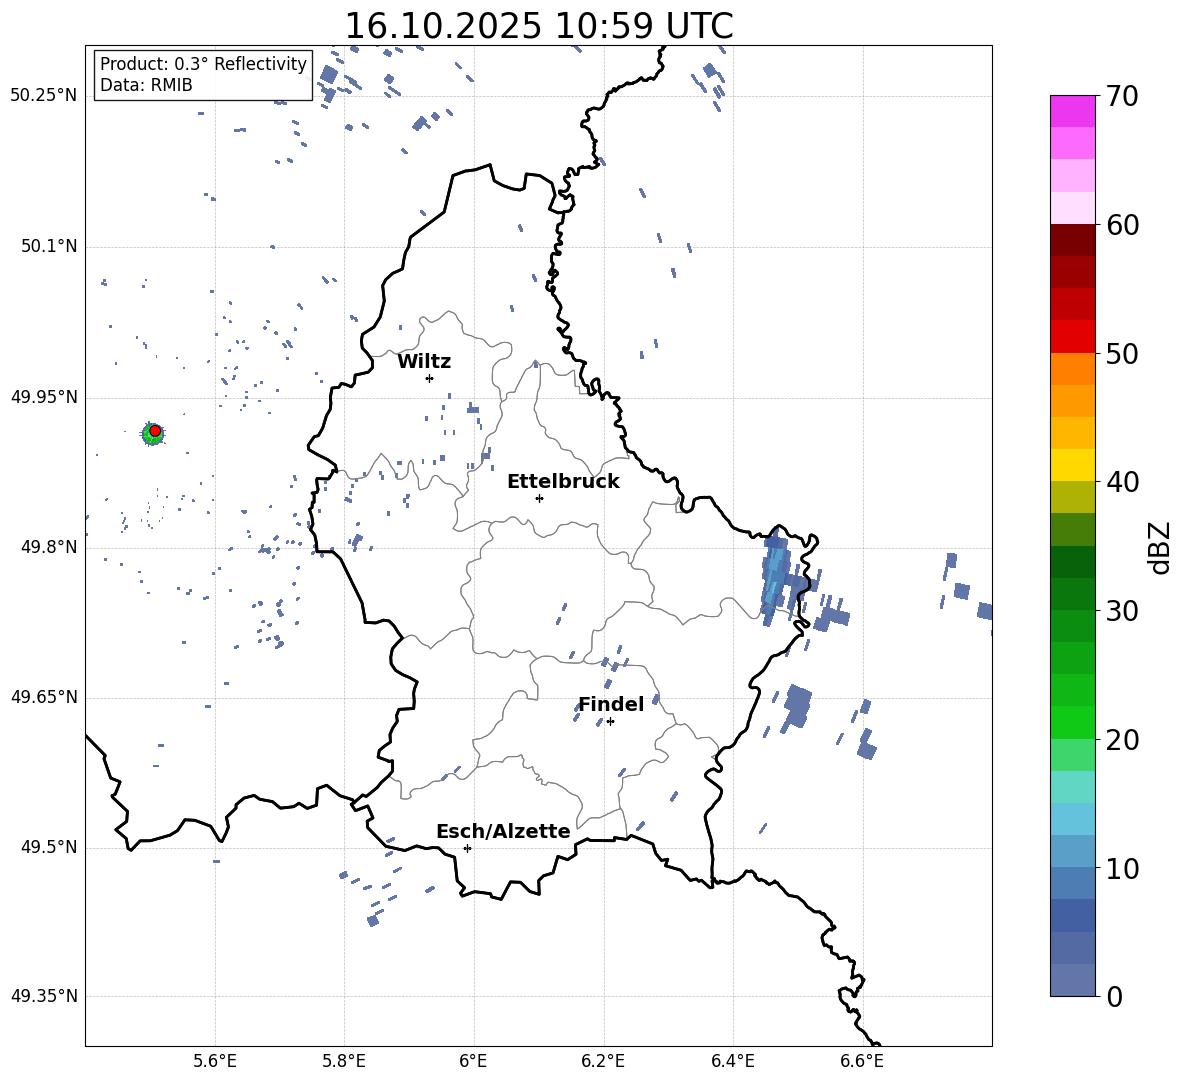1184x1081 pixels.
Task: Click the red radar site marker
Action: [155, 431]
